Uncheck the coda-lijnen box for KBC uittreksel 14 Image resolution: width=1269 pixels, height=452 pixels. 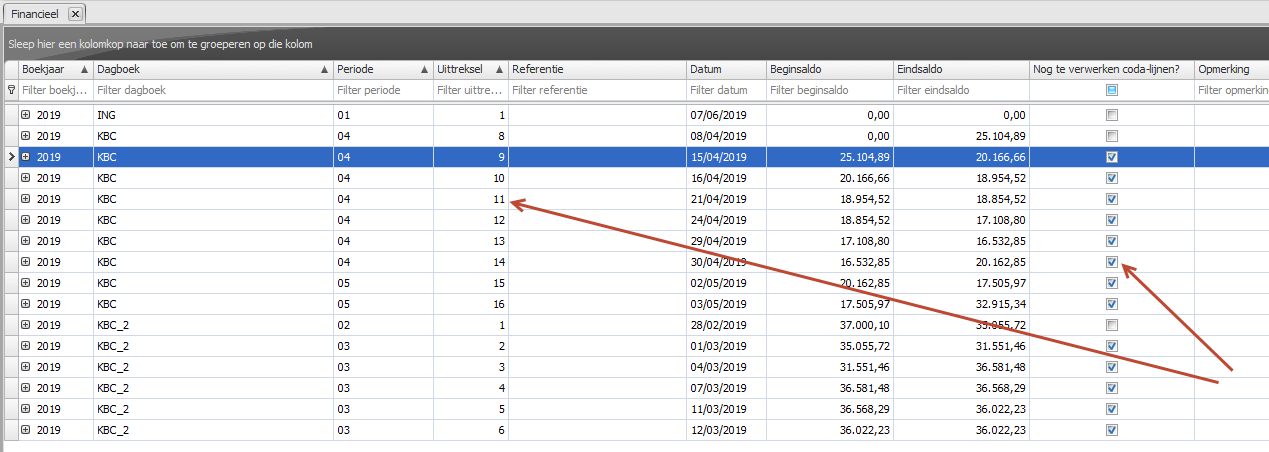tap(1111, 262)
